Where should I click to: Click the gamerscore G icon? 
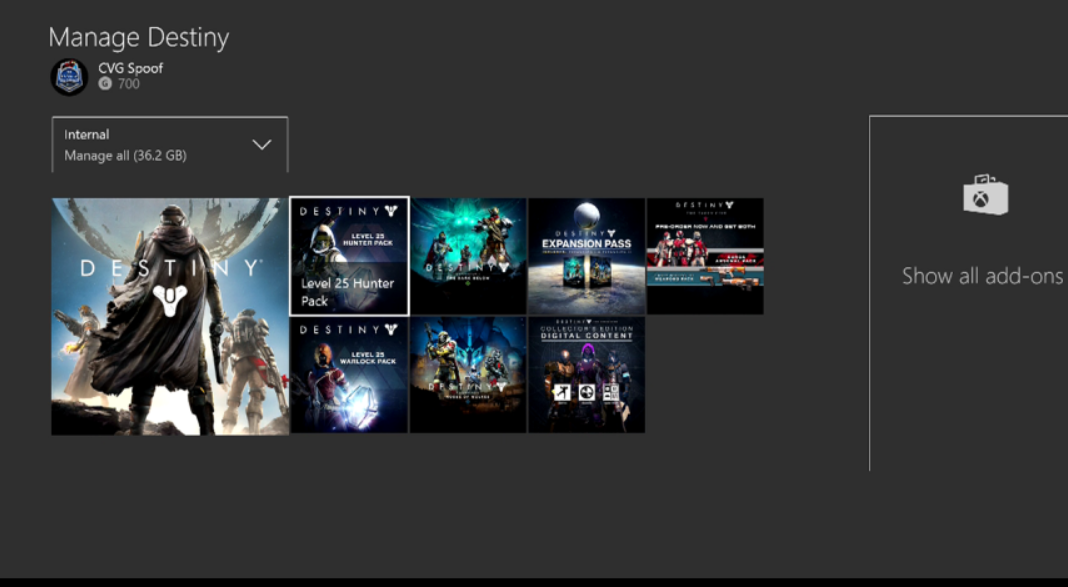click(104, 84)
